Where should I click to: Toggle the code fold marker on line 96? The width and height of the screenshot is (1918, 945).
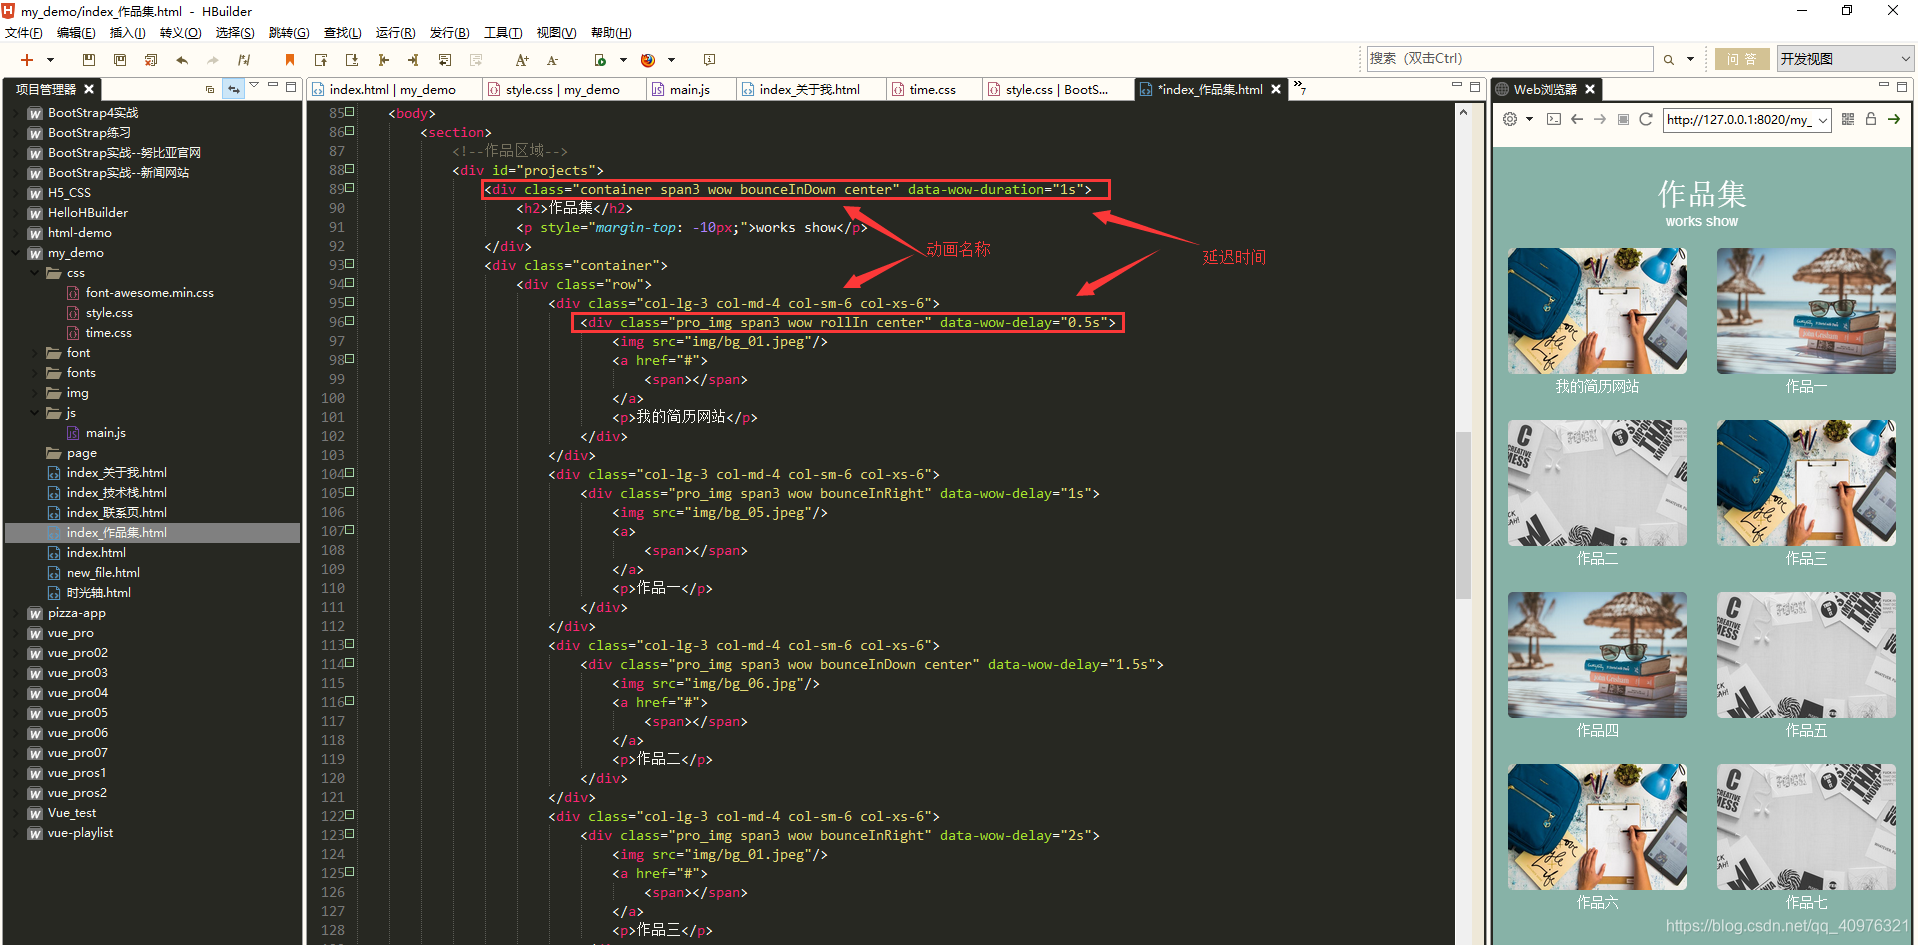[350, 321]
